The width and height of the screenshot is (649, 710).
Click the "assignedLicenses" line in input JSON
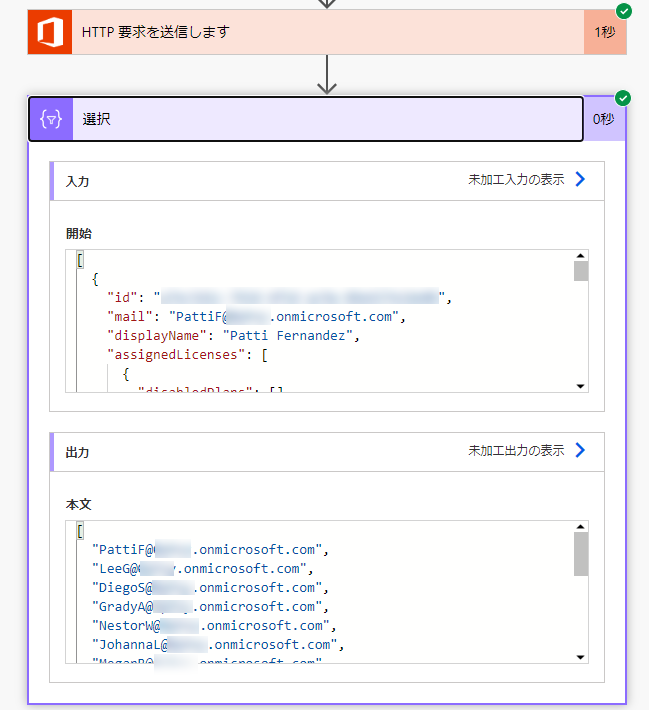[187, 355]
